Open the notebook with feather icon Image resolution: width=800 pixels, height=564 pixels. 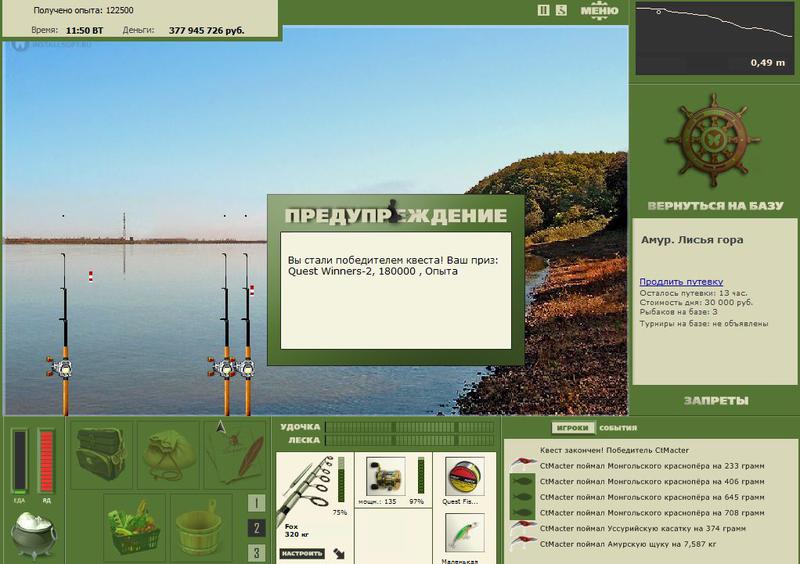pos(235,455)
